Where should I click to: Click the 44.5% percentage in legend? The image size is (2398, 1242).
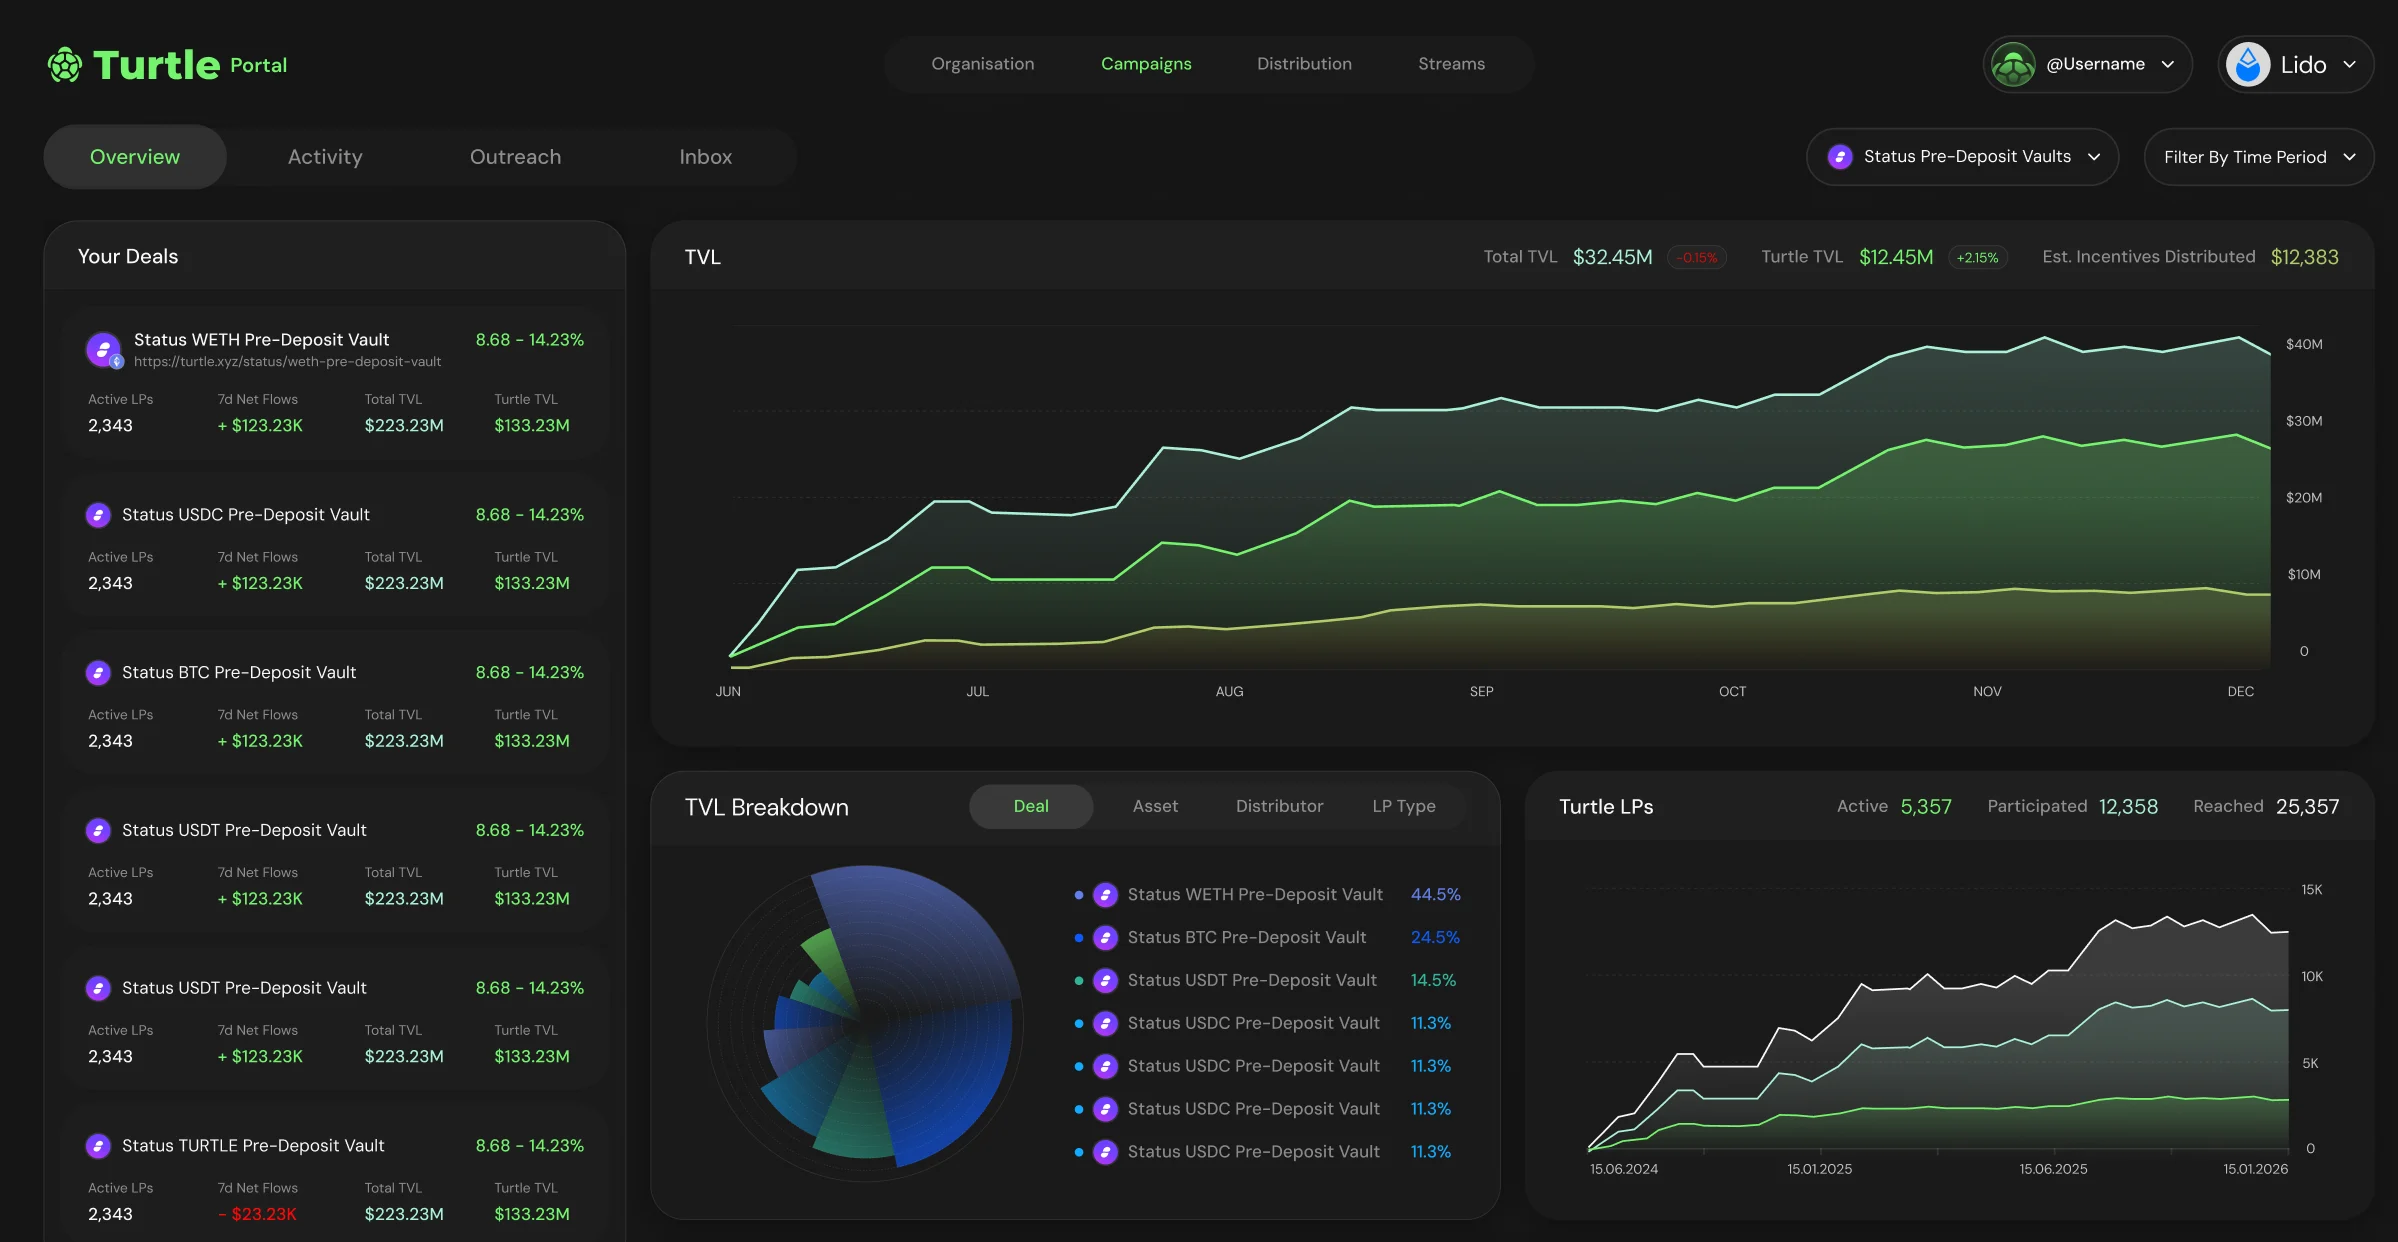[x=1435, y=895]
